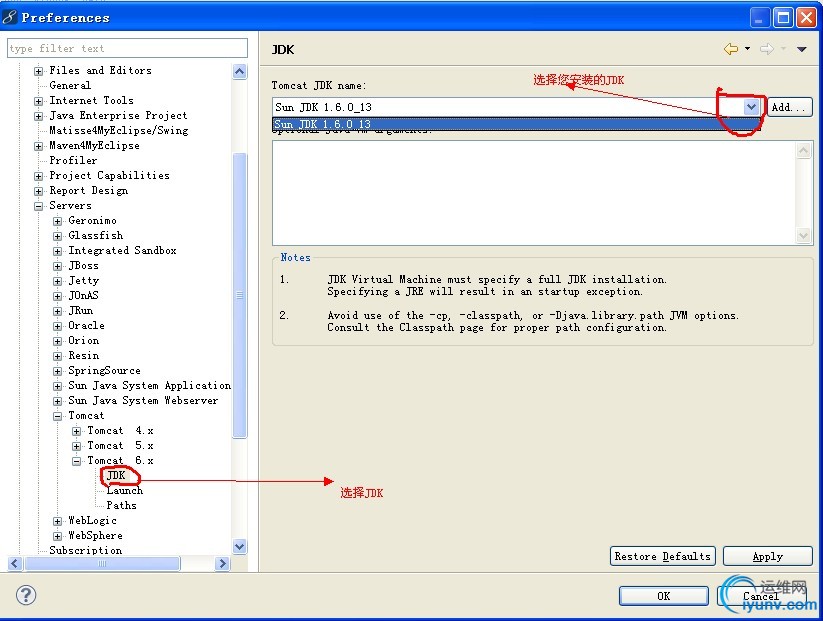Click tree horizontal scrollbar left arrow

click(15, 563)
